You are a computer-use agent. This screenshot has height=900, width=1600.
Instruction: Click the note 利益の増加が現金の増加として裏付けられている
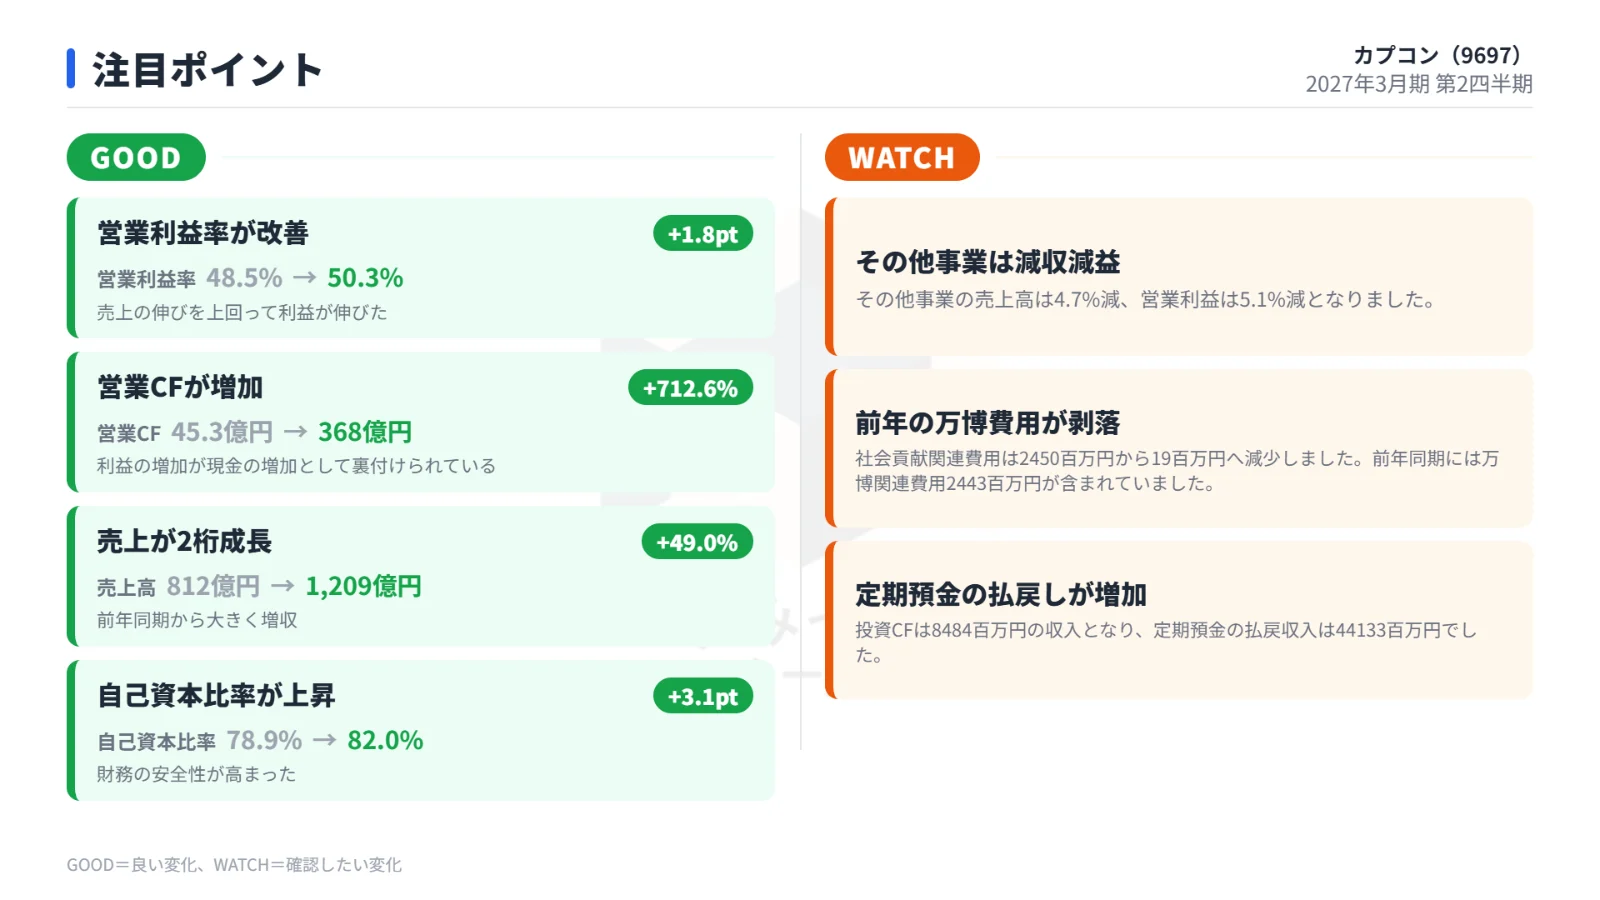click(296, 466)
